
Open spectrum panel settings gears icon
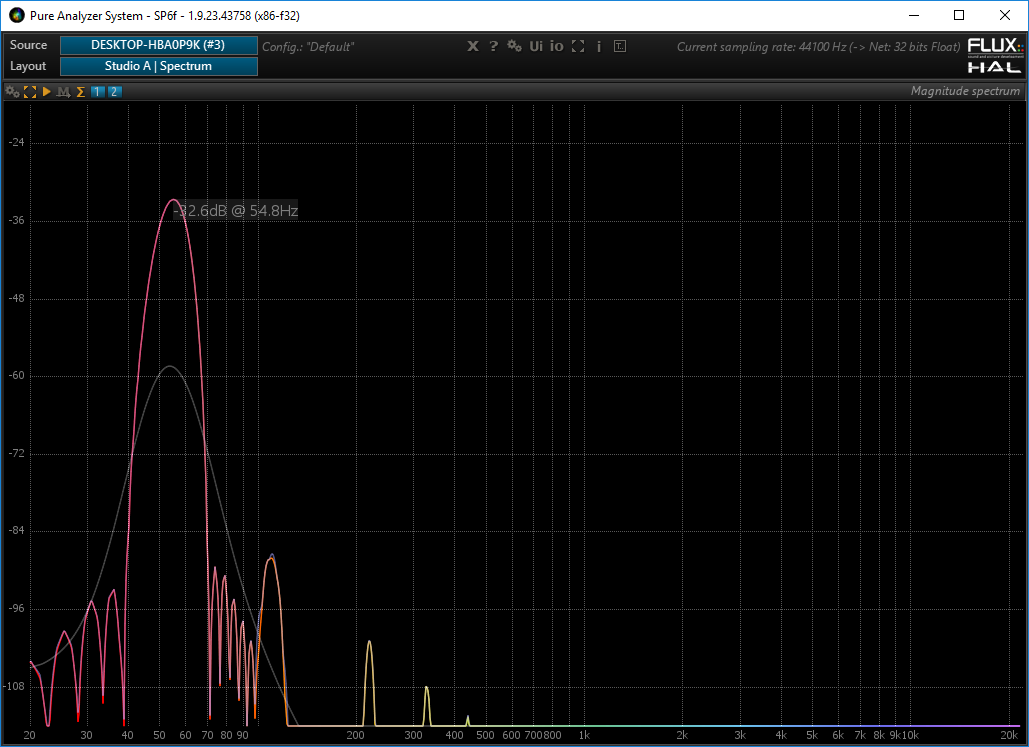click(12, 92)
